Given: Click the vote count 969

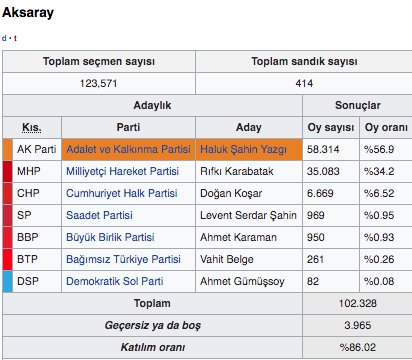Looking at the screenshot, I should (x=316, y=215).
